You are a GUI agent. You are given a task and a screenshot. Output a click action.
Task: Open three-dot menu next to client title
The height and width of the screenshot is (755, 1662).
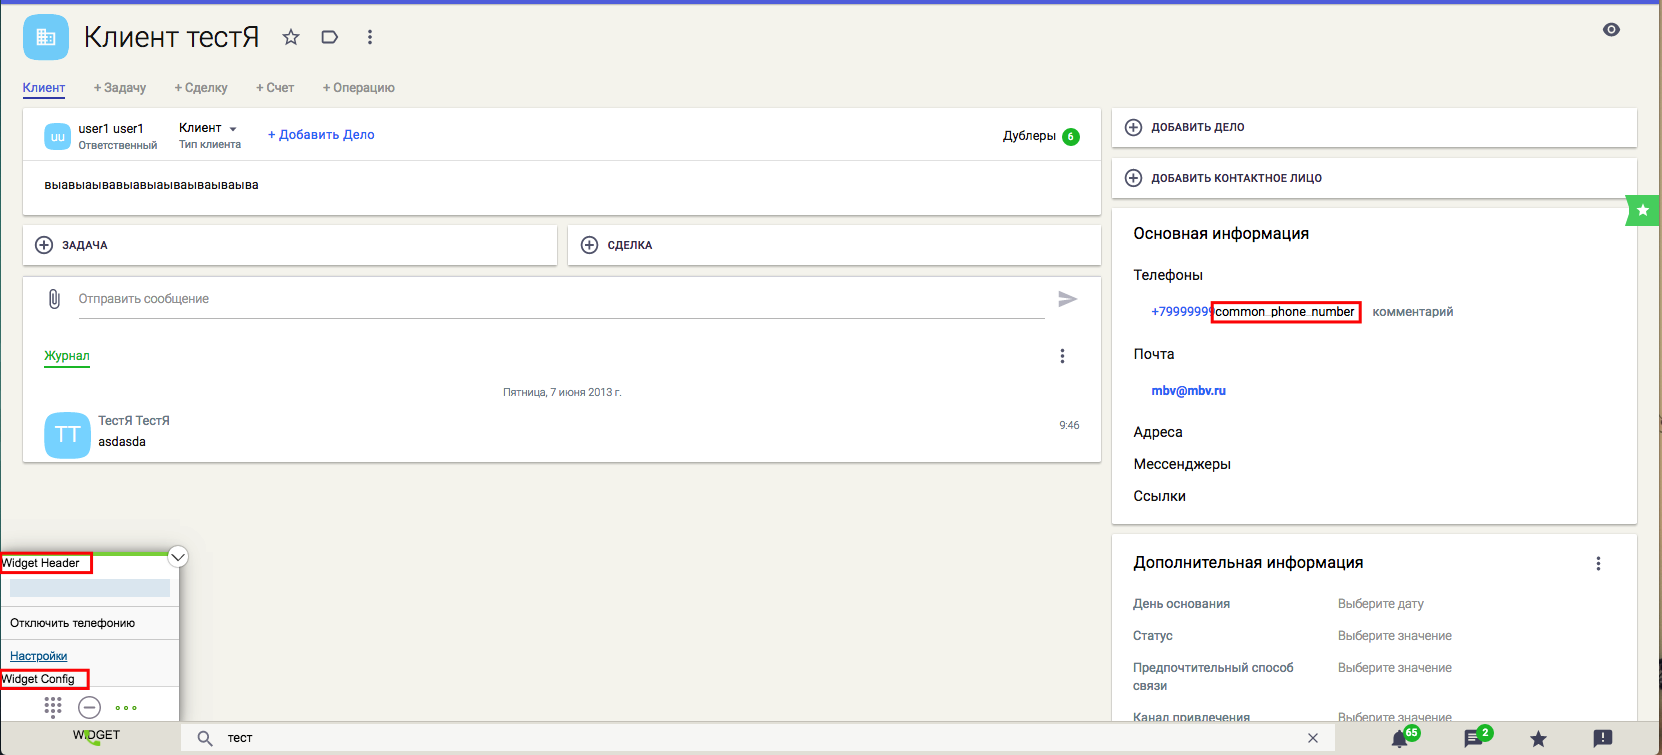[369, 37]
